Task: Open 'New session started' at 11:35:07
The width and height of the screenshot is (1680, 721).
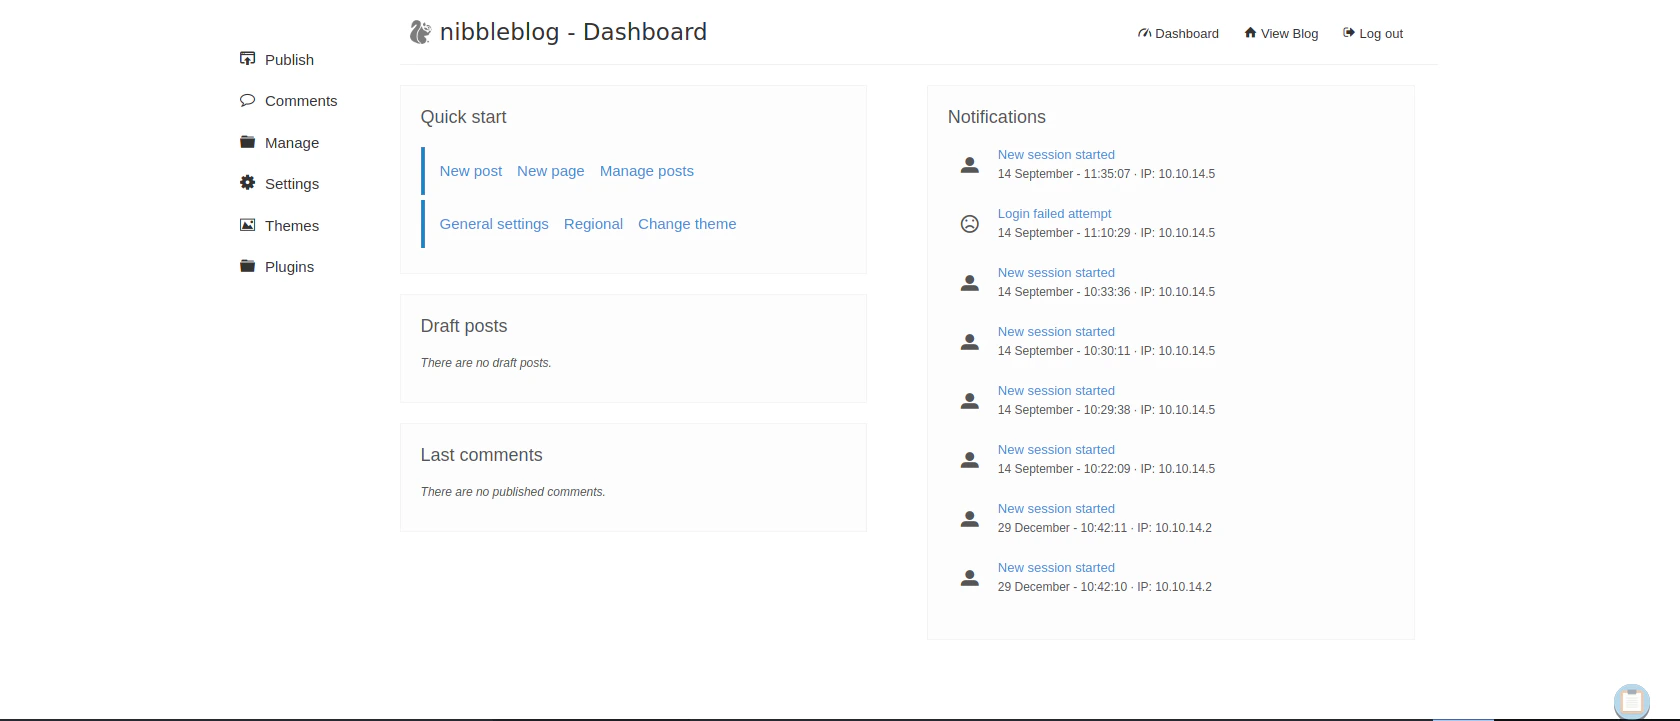Action: point(1056,155)
